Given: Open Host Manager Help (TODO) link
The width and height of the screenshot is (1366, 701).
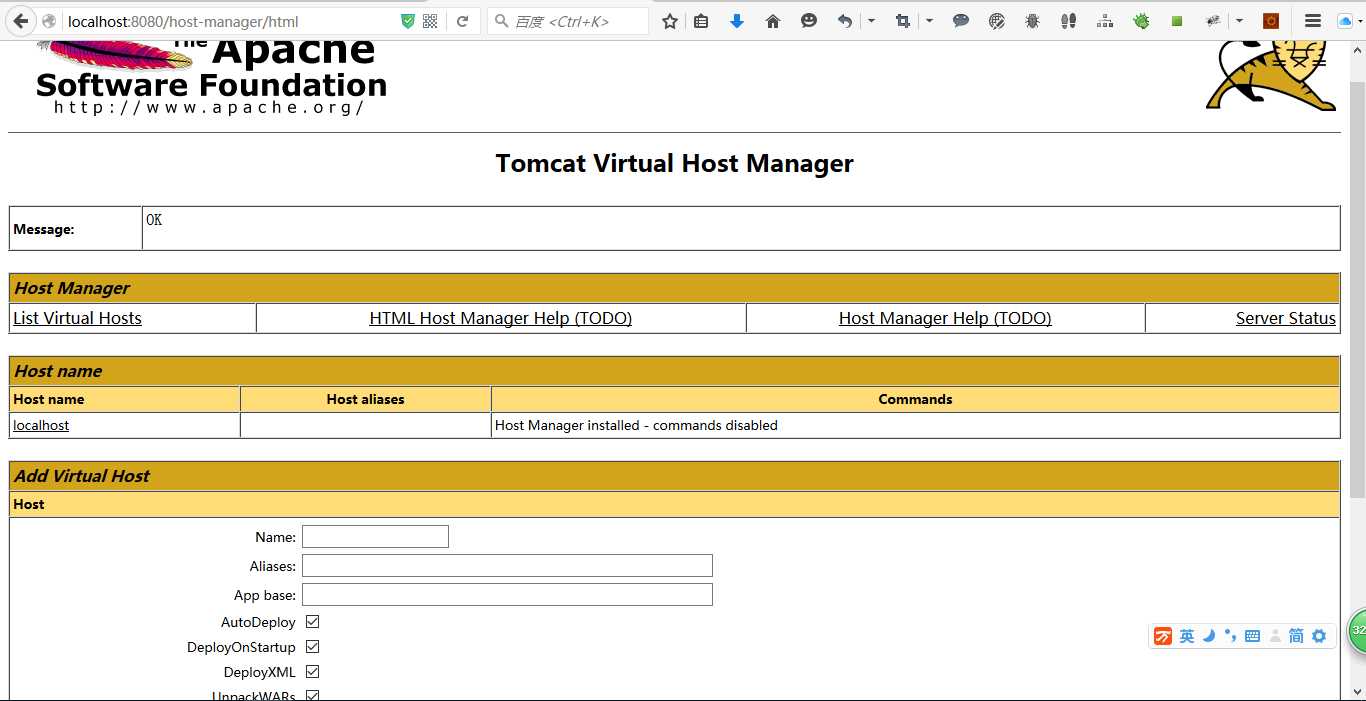Looking at the screenshot, I should tap(945, 318).
